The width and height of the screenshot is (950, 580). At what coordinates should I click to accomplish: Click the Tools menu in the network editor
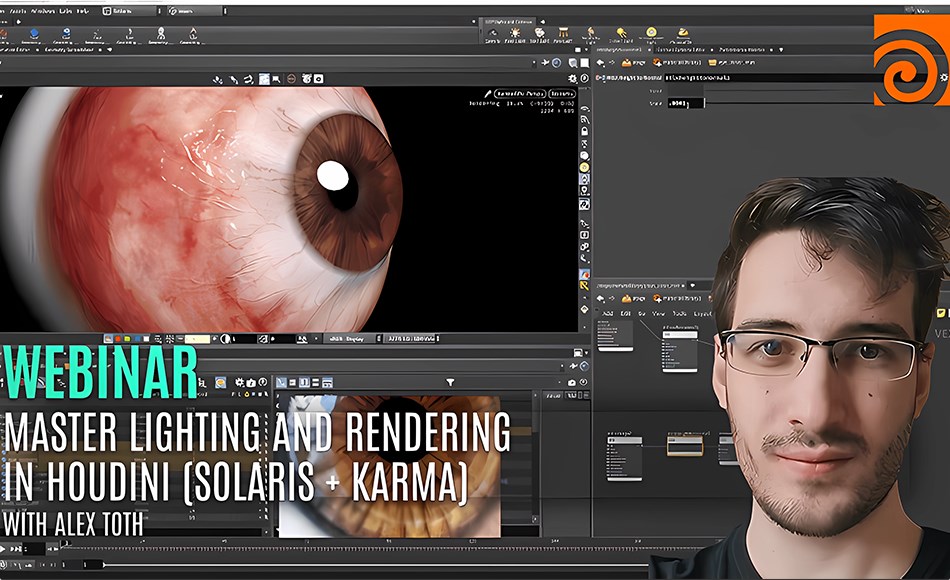point(676,314)
